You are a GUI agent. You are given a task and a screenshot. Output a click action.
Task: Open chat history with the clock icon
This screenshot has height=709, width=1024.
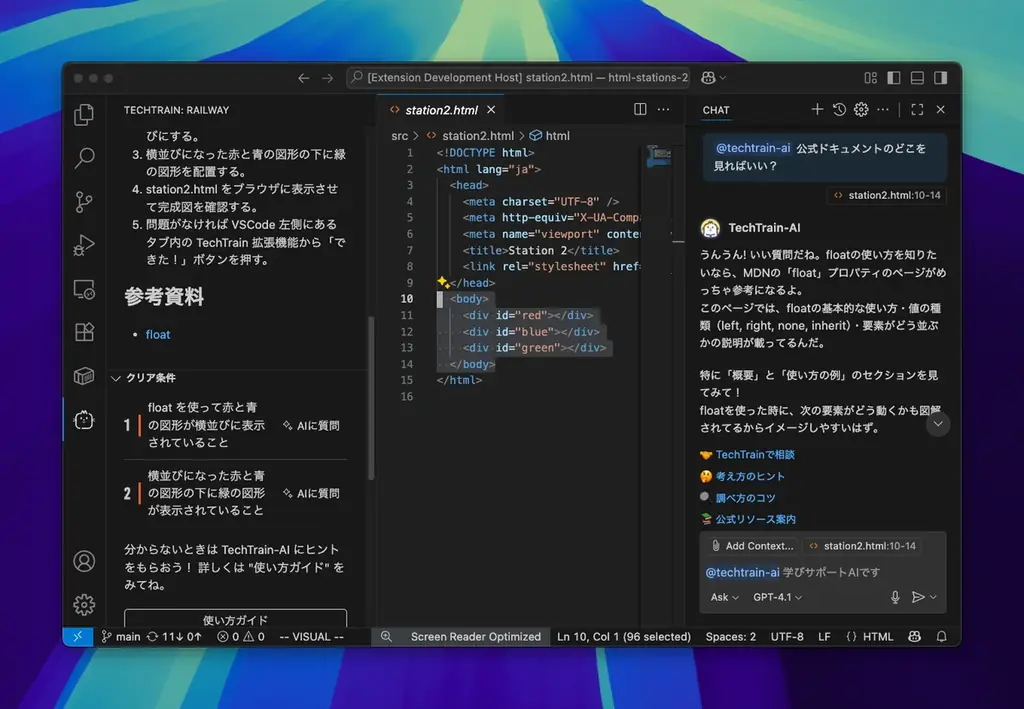(838, 110)
